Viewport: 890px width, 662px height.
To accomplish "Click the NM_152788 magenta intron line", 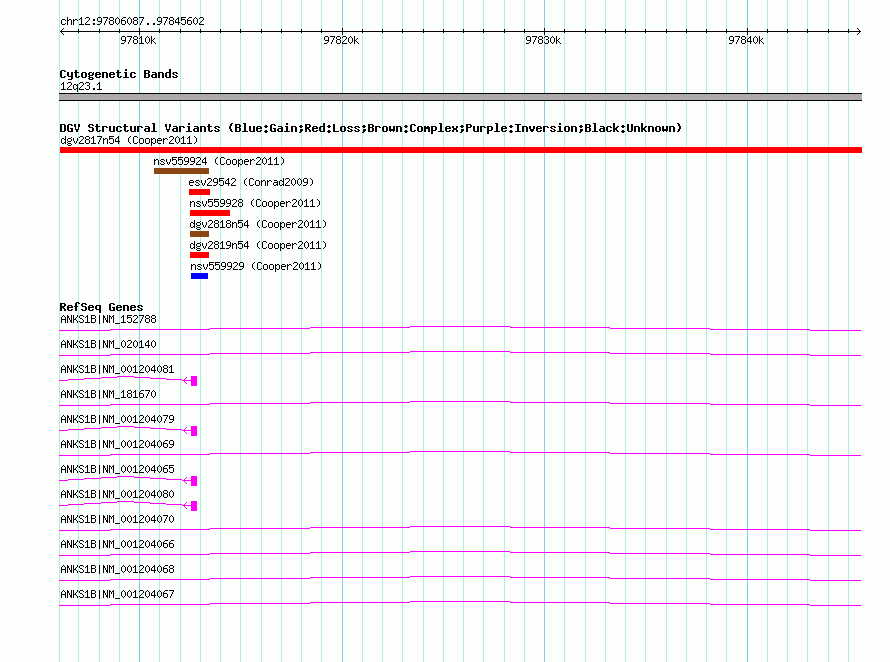I will point(460,328).
